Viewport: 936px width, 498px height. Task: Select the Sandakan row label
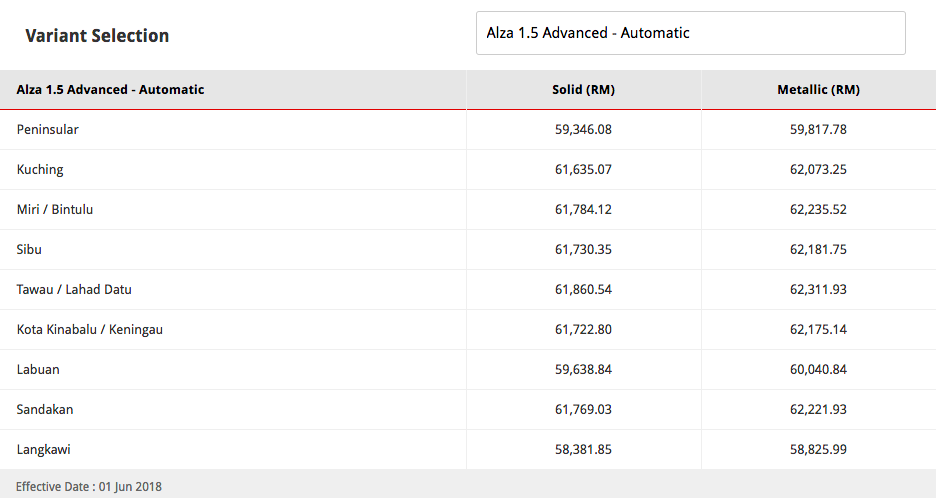[45, 410]
